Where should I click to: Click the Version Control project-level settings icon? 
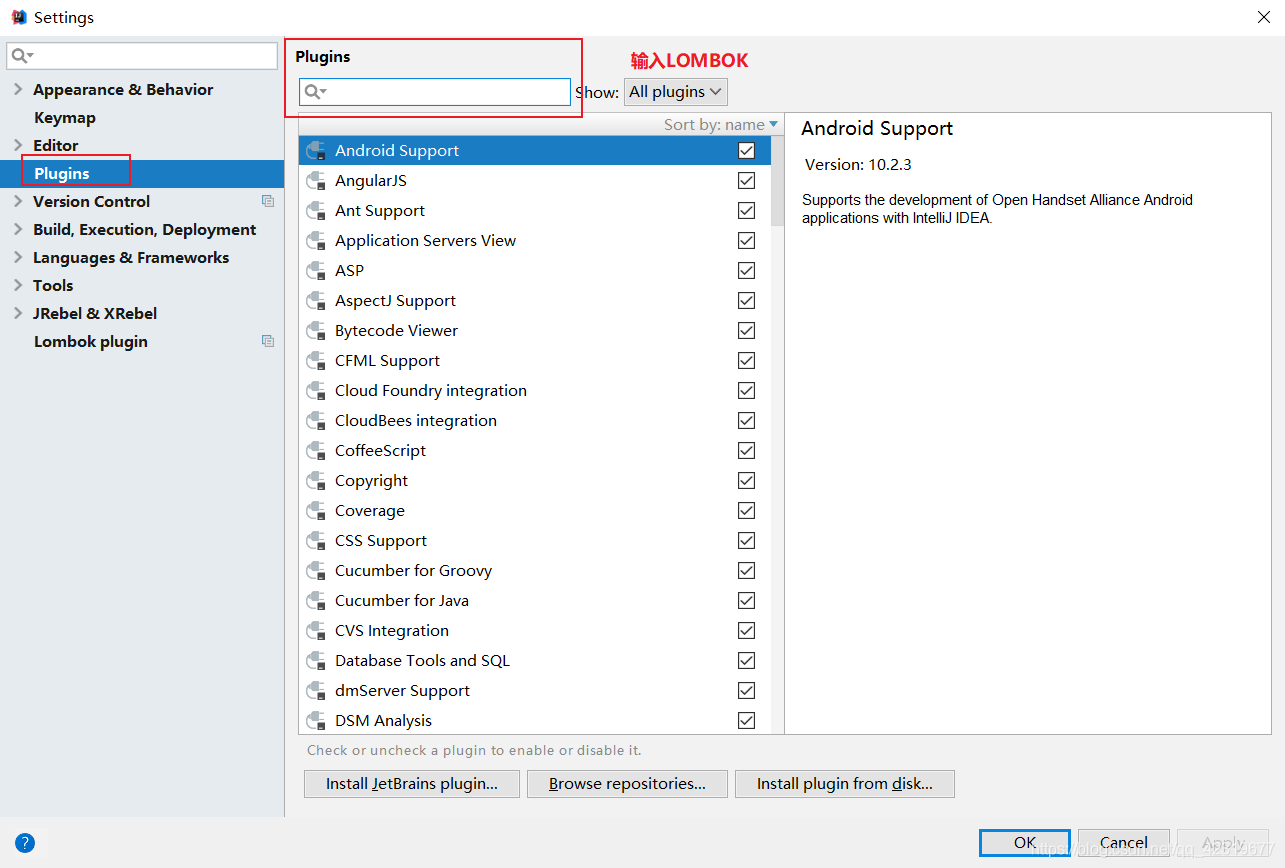pyautogui.click(x=268, y=201)
